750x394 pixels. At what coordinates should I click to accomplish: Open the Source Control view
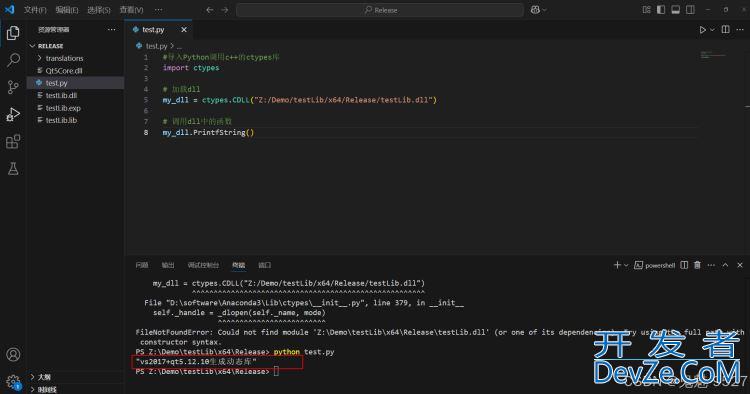pos(13,87)
